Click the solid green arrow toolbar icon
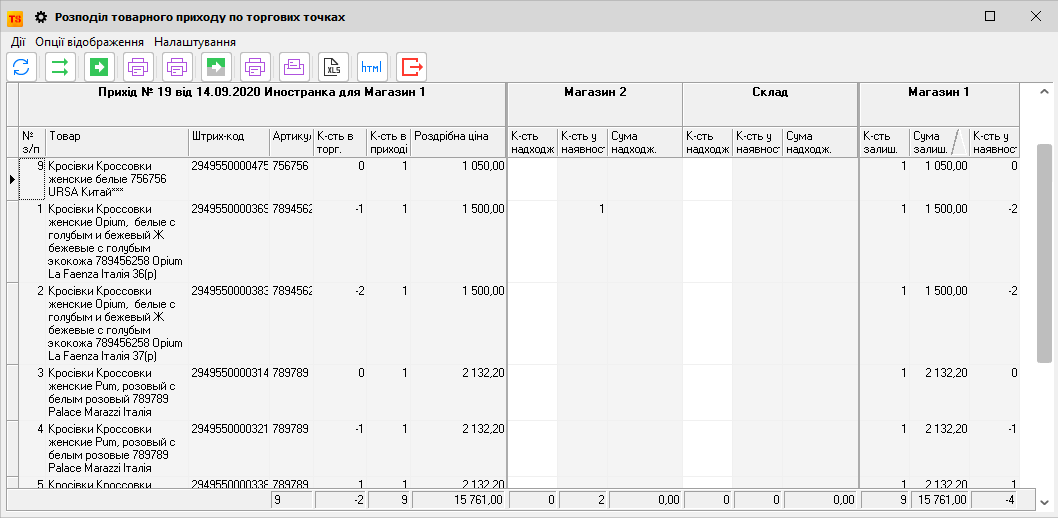 coord(99,67)
